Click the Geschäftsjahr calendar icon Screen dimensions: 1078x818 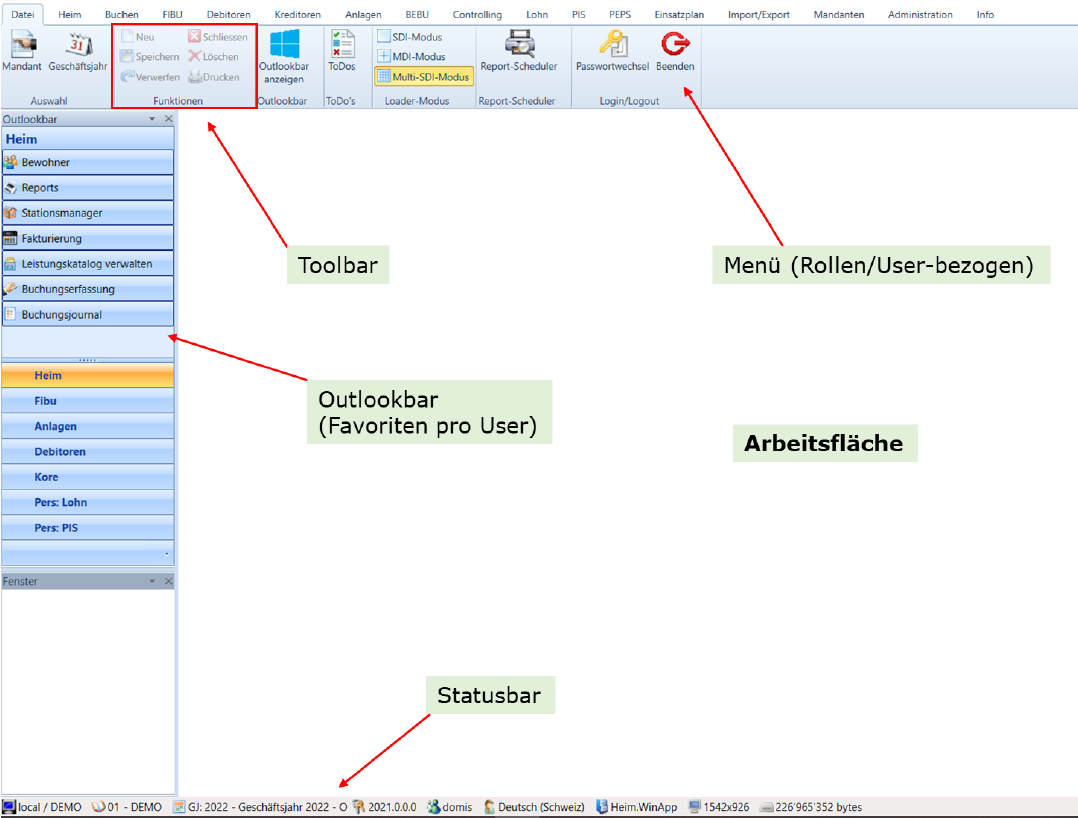(x=78, y=47)
